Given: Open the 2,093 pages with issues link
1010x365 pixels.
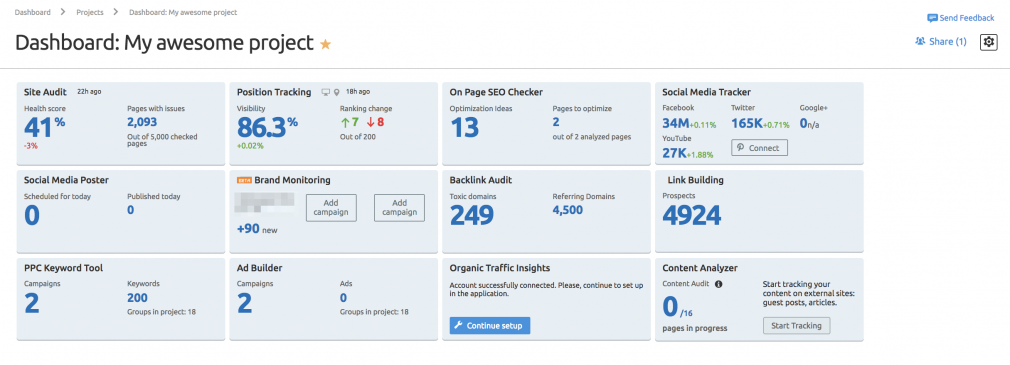Looking at the screenshot, I should coord(142,122).
